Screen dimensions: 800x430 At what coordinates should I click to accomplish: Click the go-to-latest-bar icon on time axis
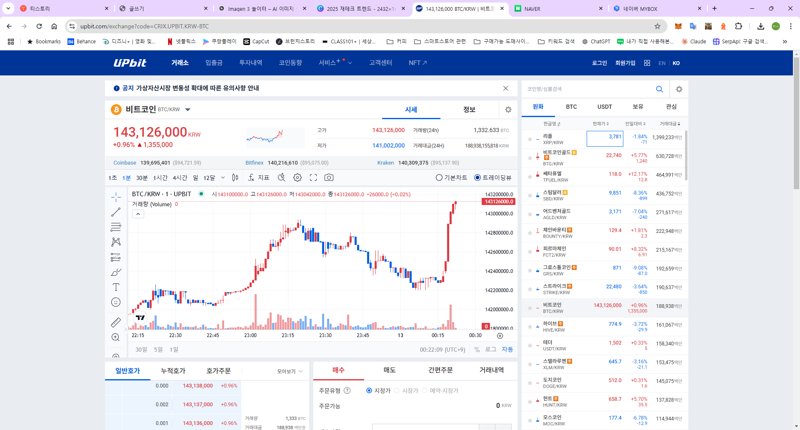tap(500, 336)
